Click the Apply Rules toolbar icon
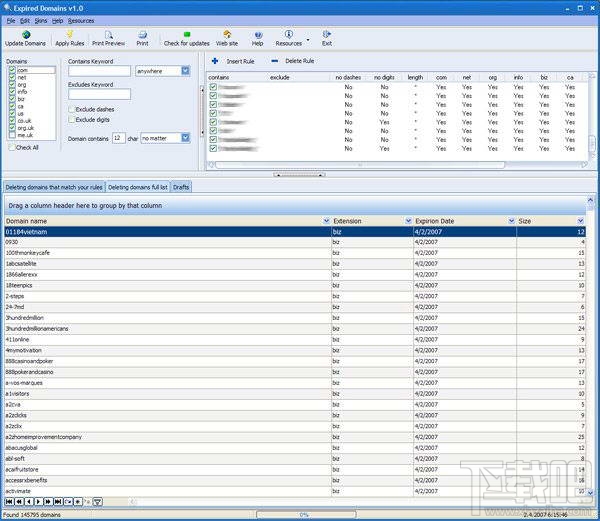Image resolution: width=600 pixels, height=521 pixels. coord(69,37)
